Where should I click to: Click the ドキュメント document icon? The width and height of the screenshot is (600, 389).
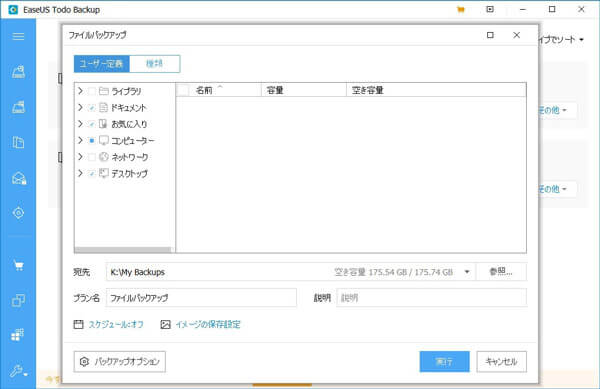(x=103, y=107)
